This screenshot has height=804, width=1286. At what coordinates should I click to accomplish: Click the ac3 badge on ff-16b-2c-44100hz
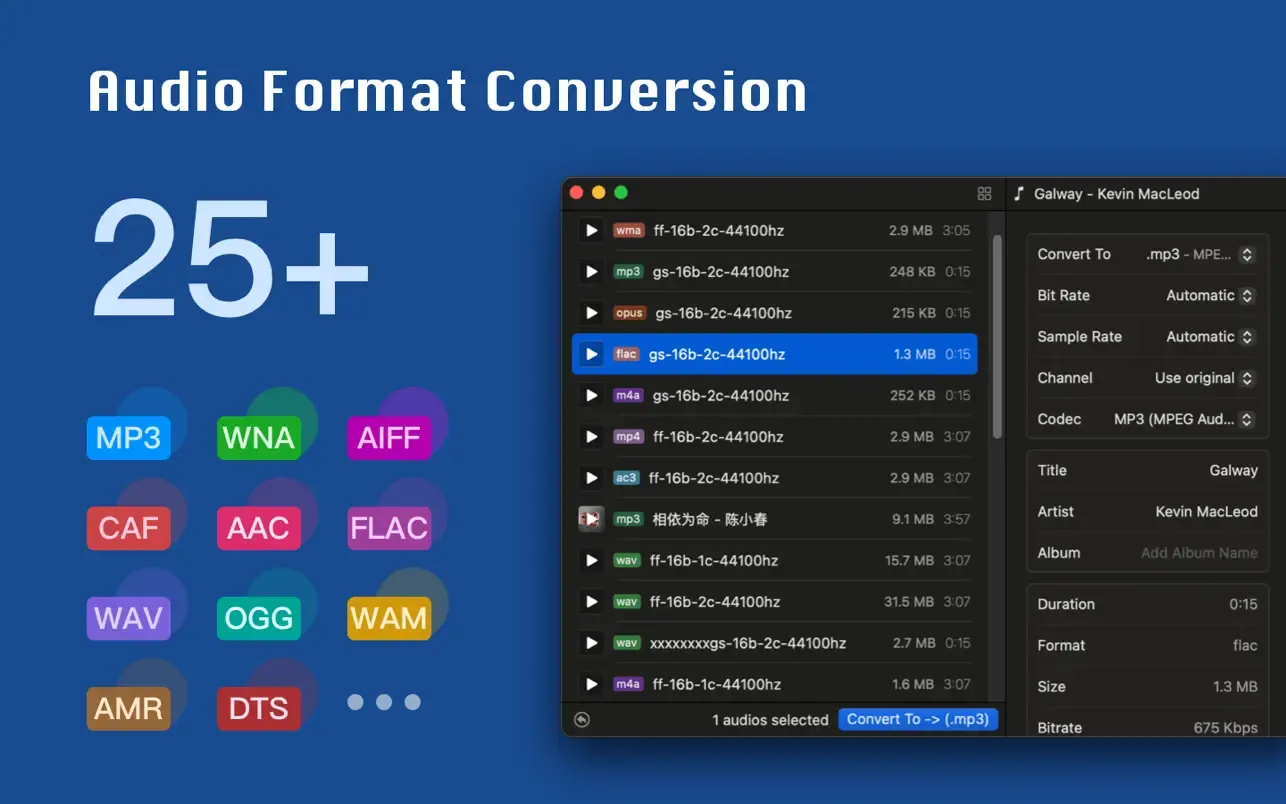(x=626, y=478)
